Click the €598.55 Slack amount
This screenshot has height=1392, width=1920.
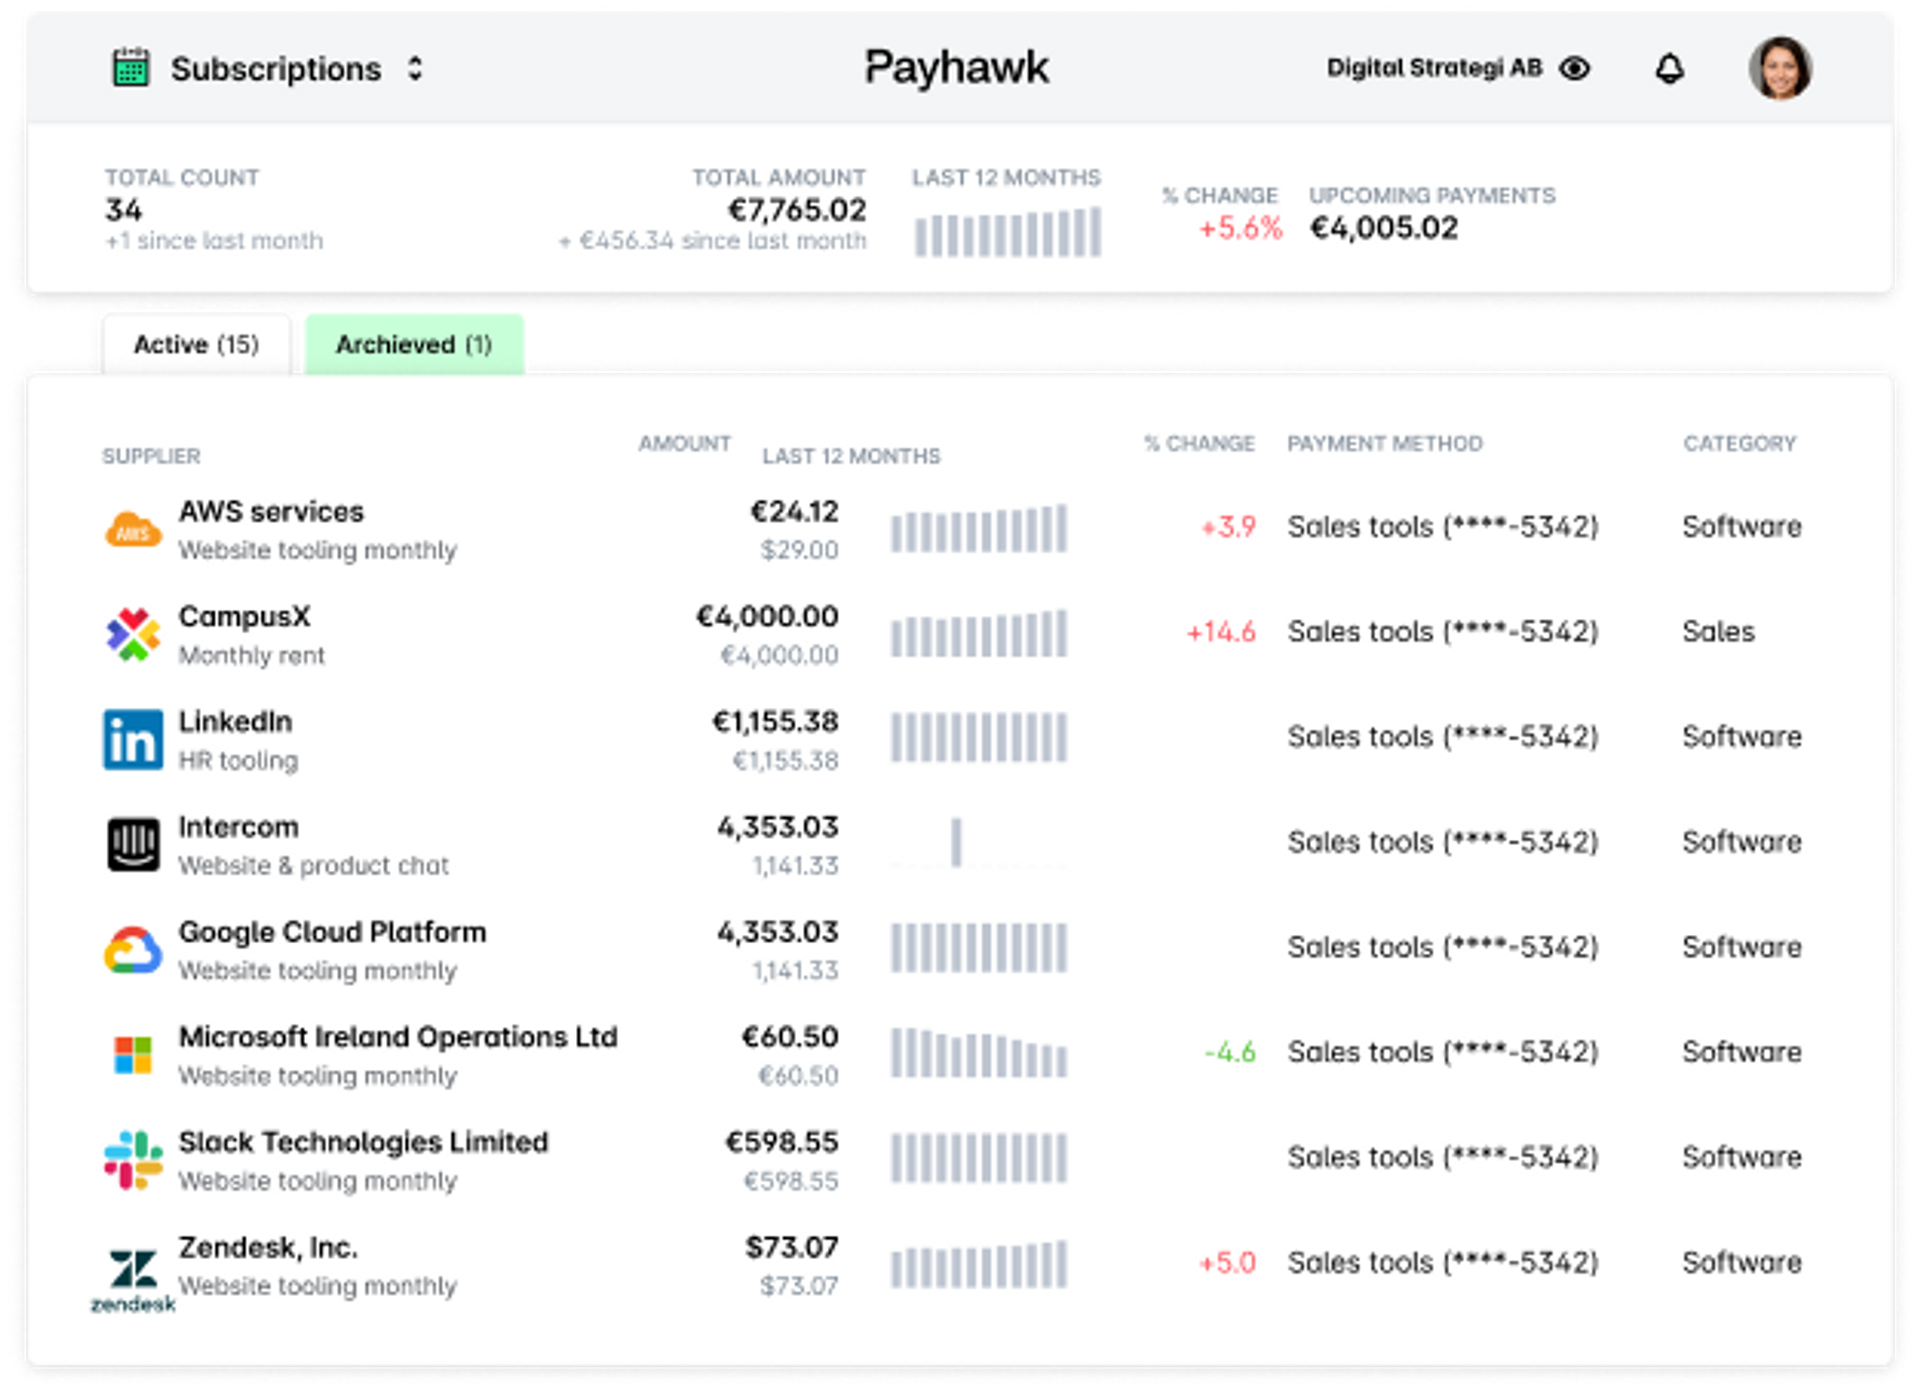(782, 1142)
